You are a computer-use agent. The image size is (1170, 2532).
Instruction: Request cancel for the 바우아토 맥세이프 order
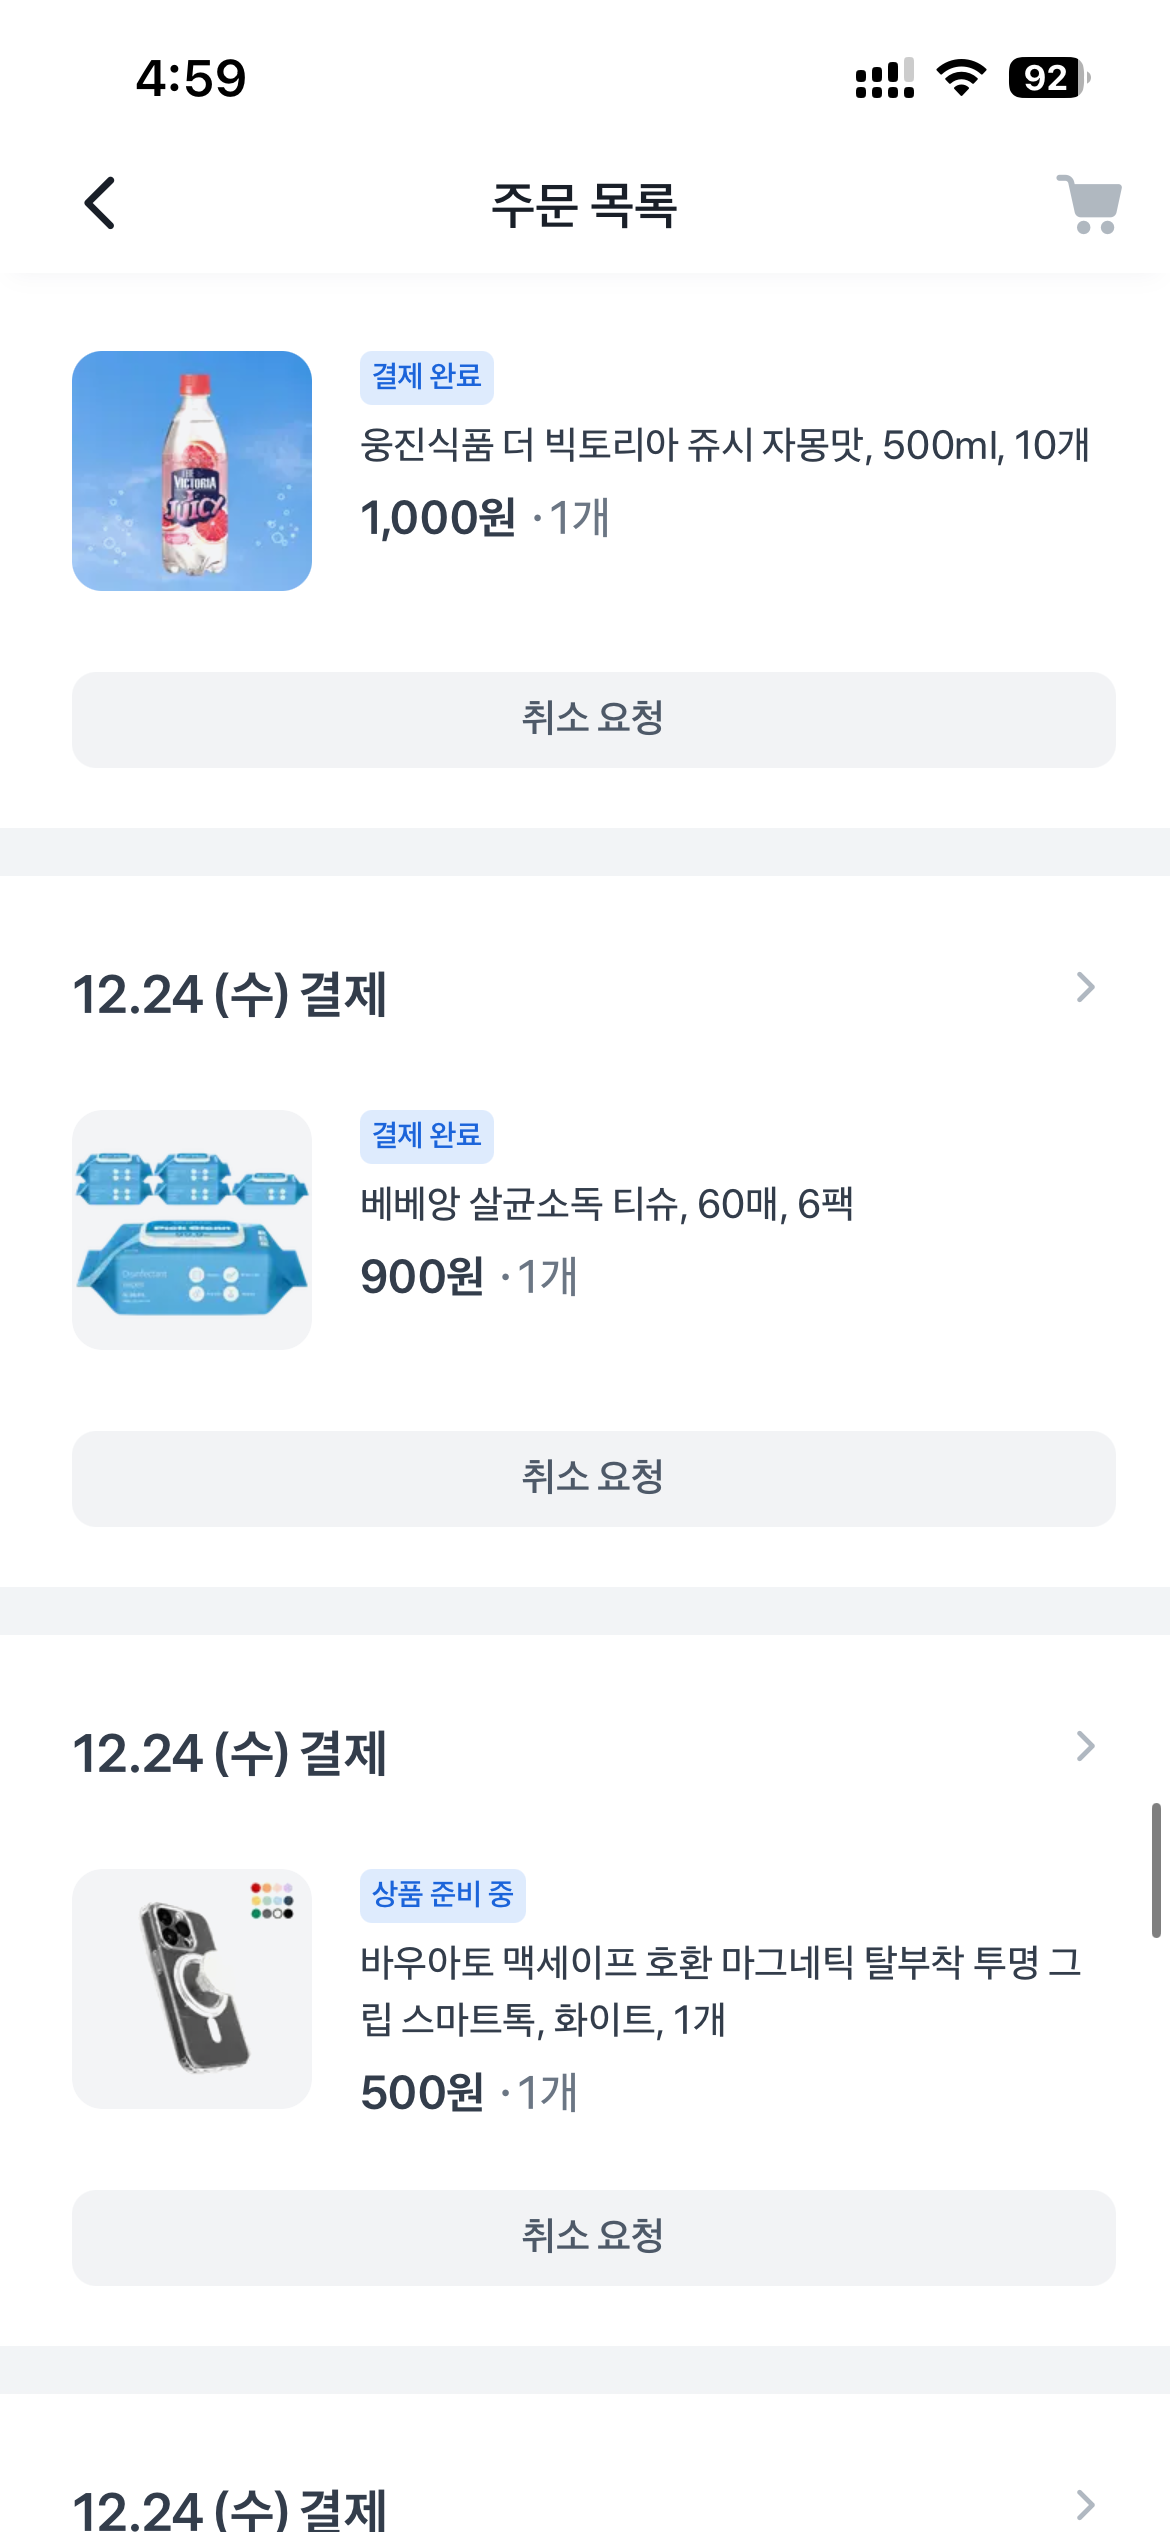click(593, 2237)
